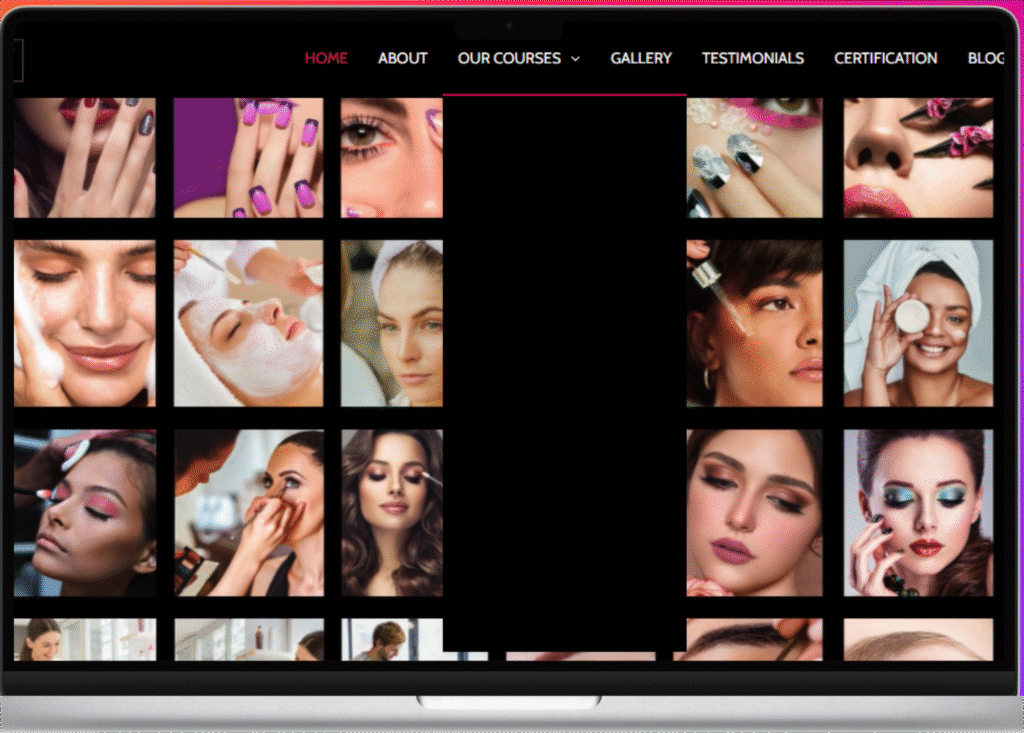
Task: Select bottom-row photo of man with curly hair
Action: 392,640
